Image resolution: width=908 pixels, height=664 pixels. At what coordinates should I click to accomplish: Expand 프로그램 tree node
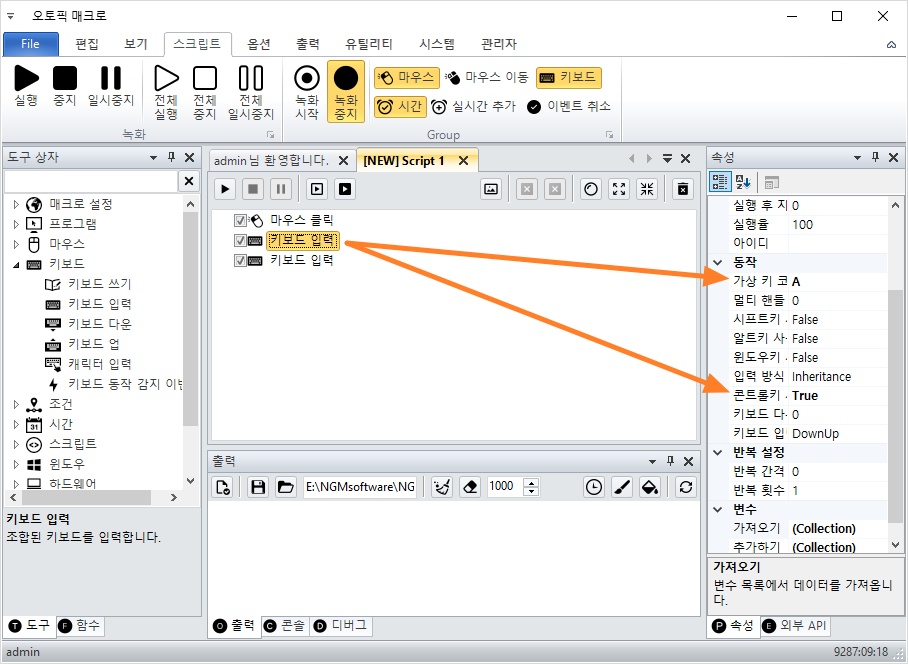tap(16, 224)
